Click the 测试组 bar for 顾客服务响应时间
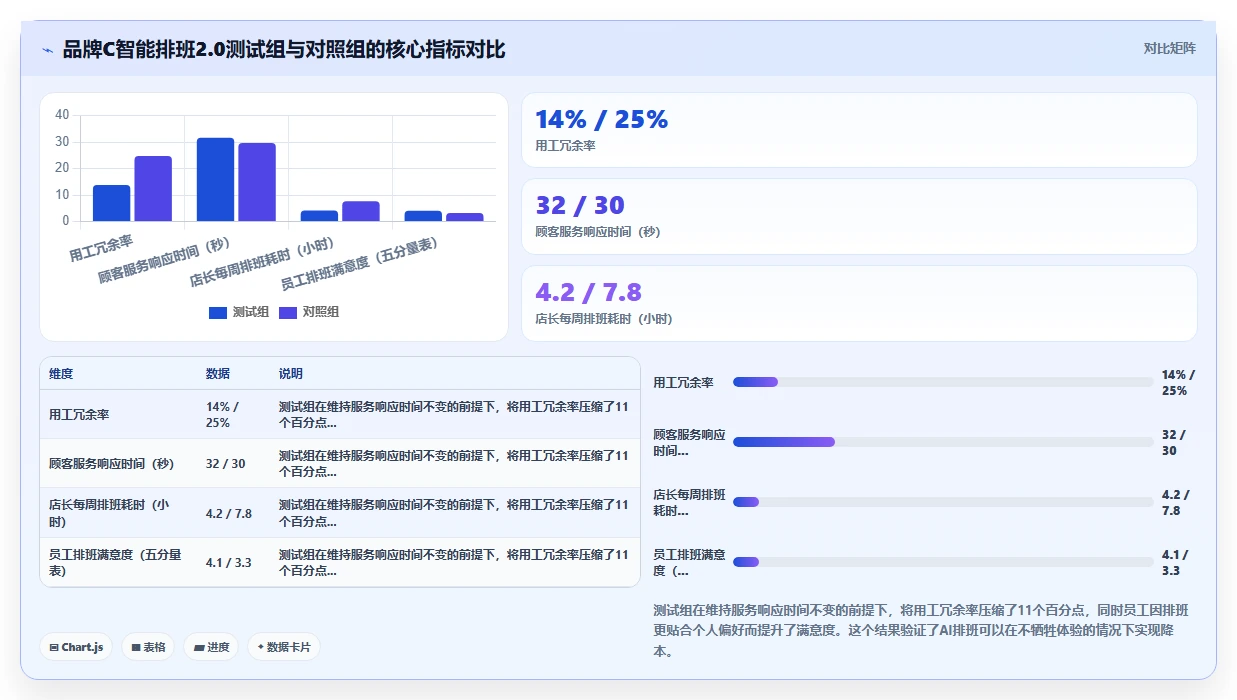The image size is (1237, 700). [x=216, y=179]
